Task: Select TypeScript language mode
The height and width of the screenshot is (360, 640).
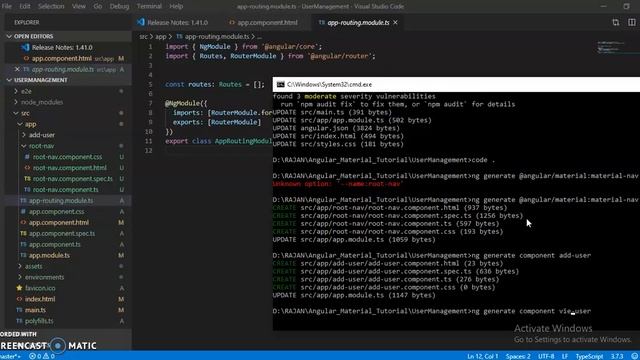Action: 589,356
